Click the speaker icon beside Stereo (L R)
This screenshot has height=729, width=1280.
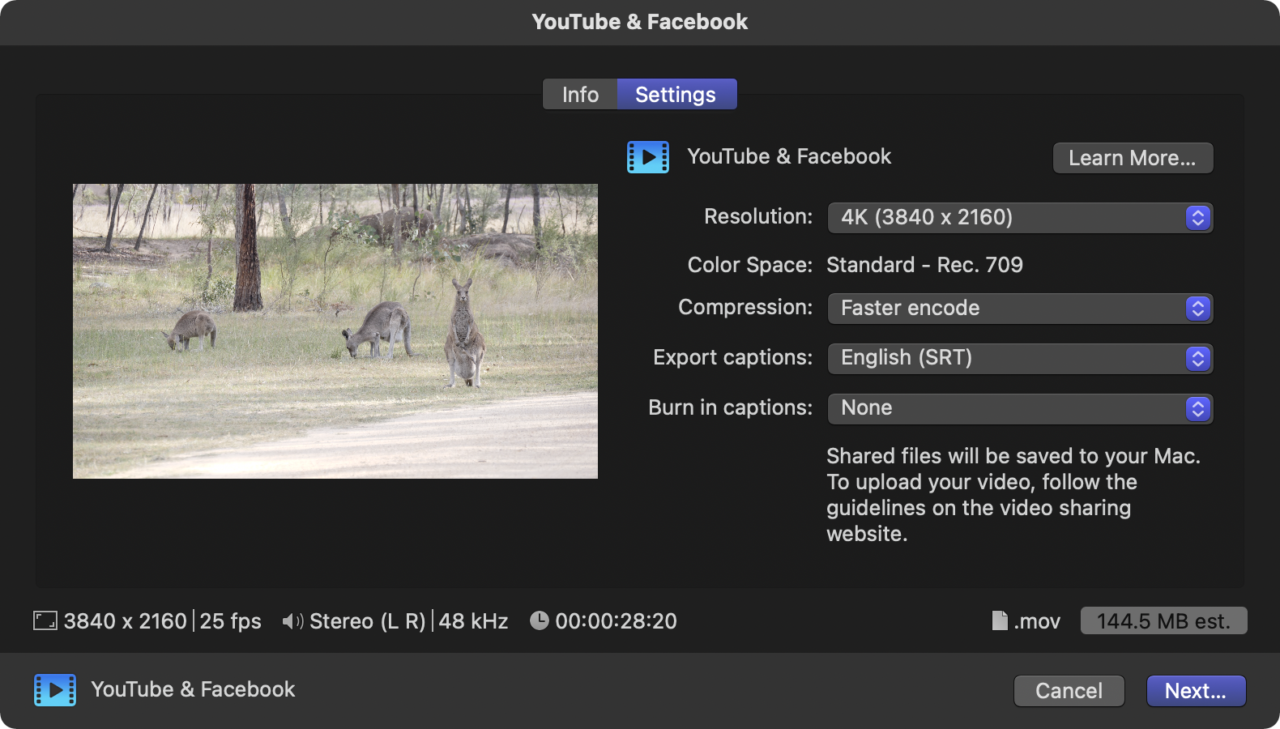pos(292,621)
